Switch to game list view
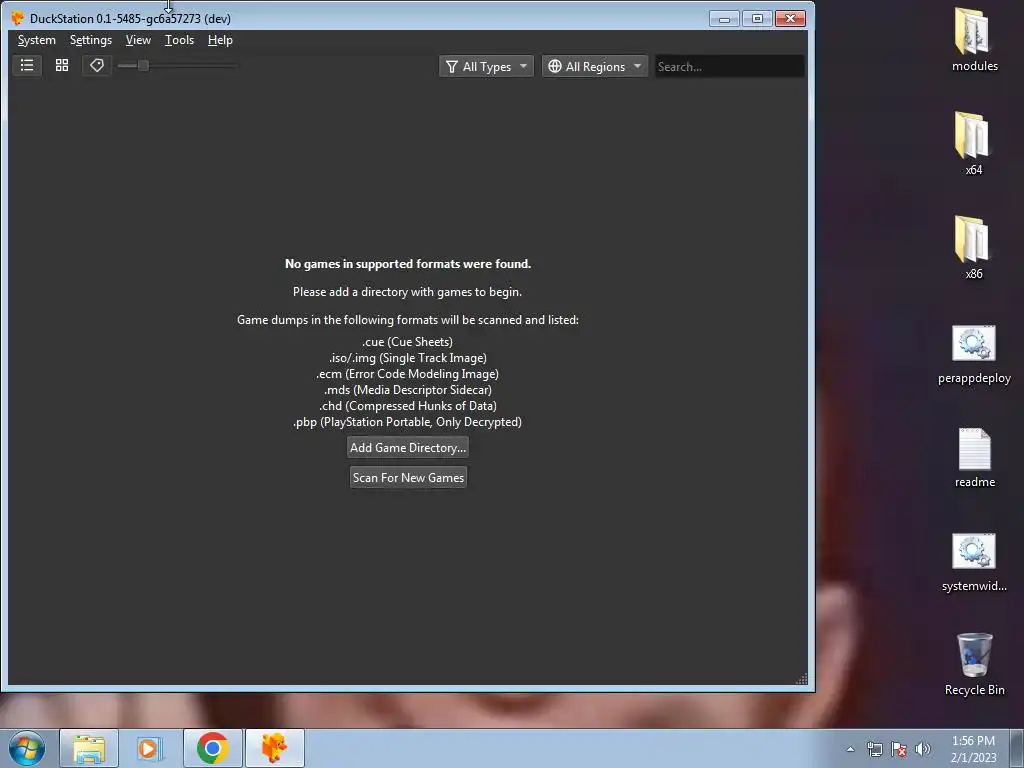Viewport: 1024px width, 768px height. tap(27, 65)
